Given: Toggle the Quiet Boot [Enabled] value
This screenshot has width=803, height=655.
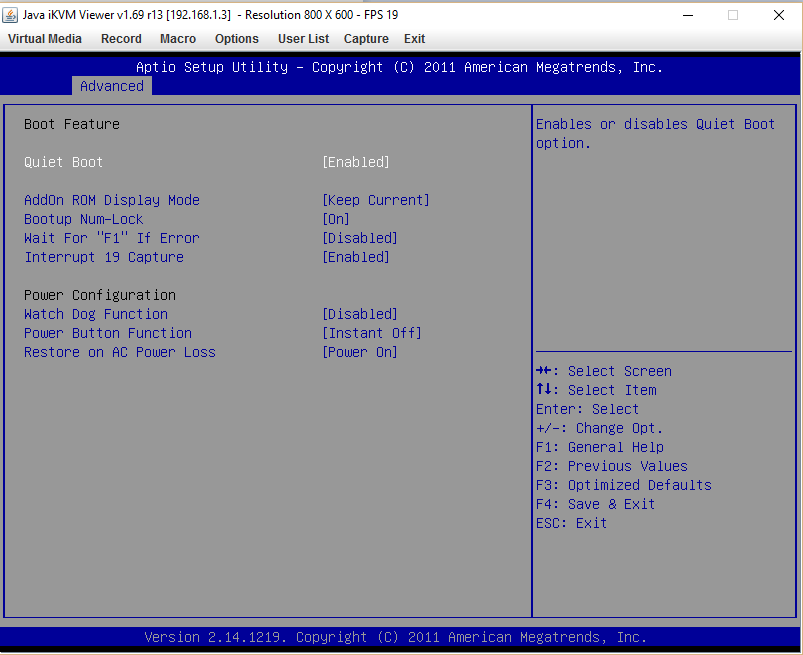Looking at the screenshot, I should click(356, 162).
